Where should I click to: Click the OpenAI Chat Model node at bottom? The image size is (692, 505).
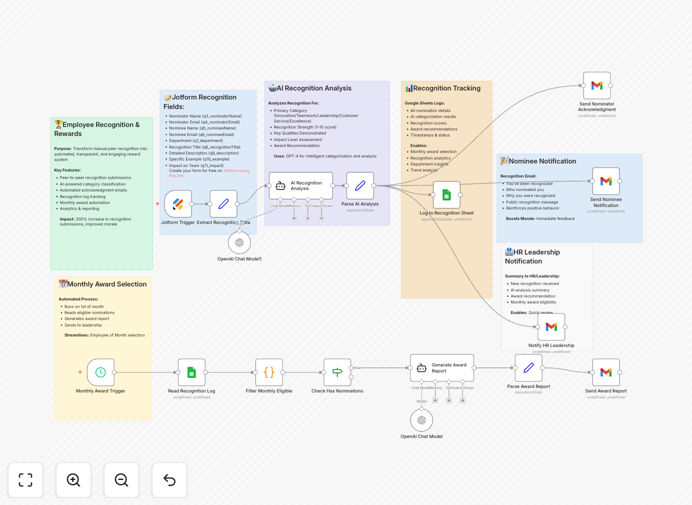pyautogui.click(x=421, y=420)
